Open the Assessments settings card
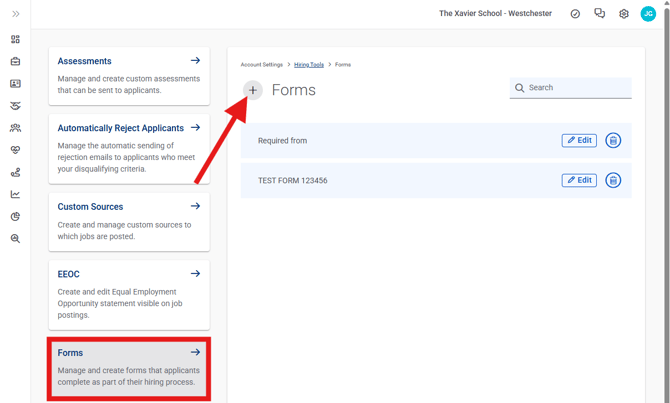670x403 pixels. tap(129, 76)
